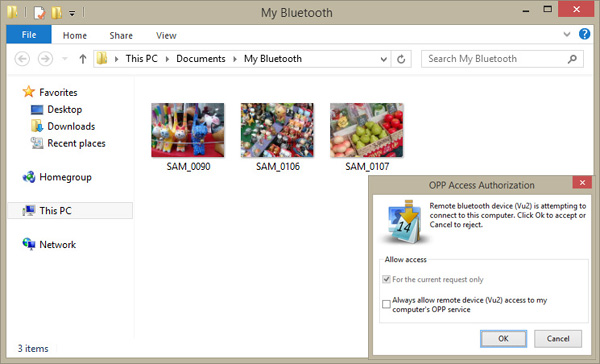Click the Recent places icon in sidebar

coord(37,143)
